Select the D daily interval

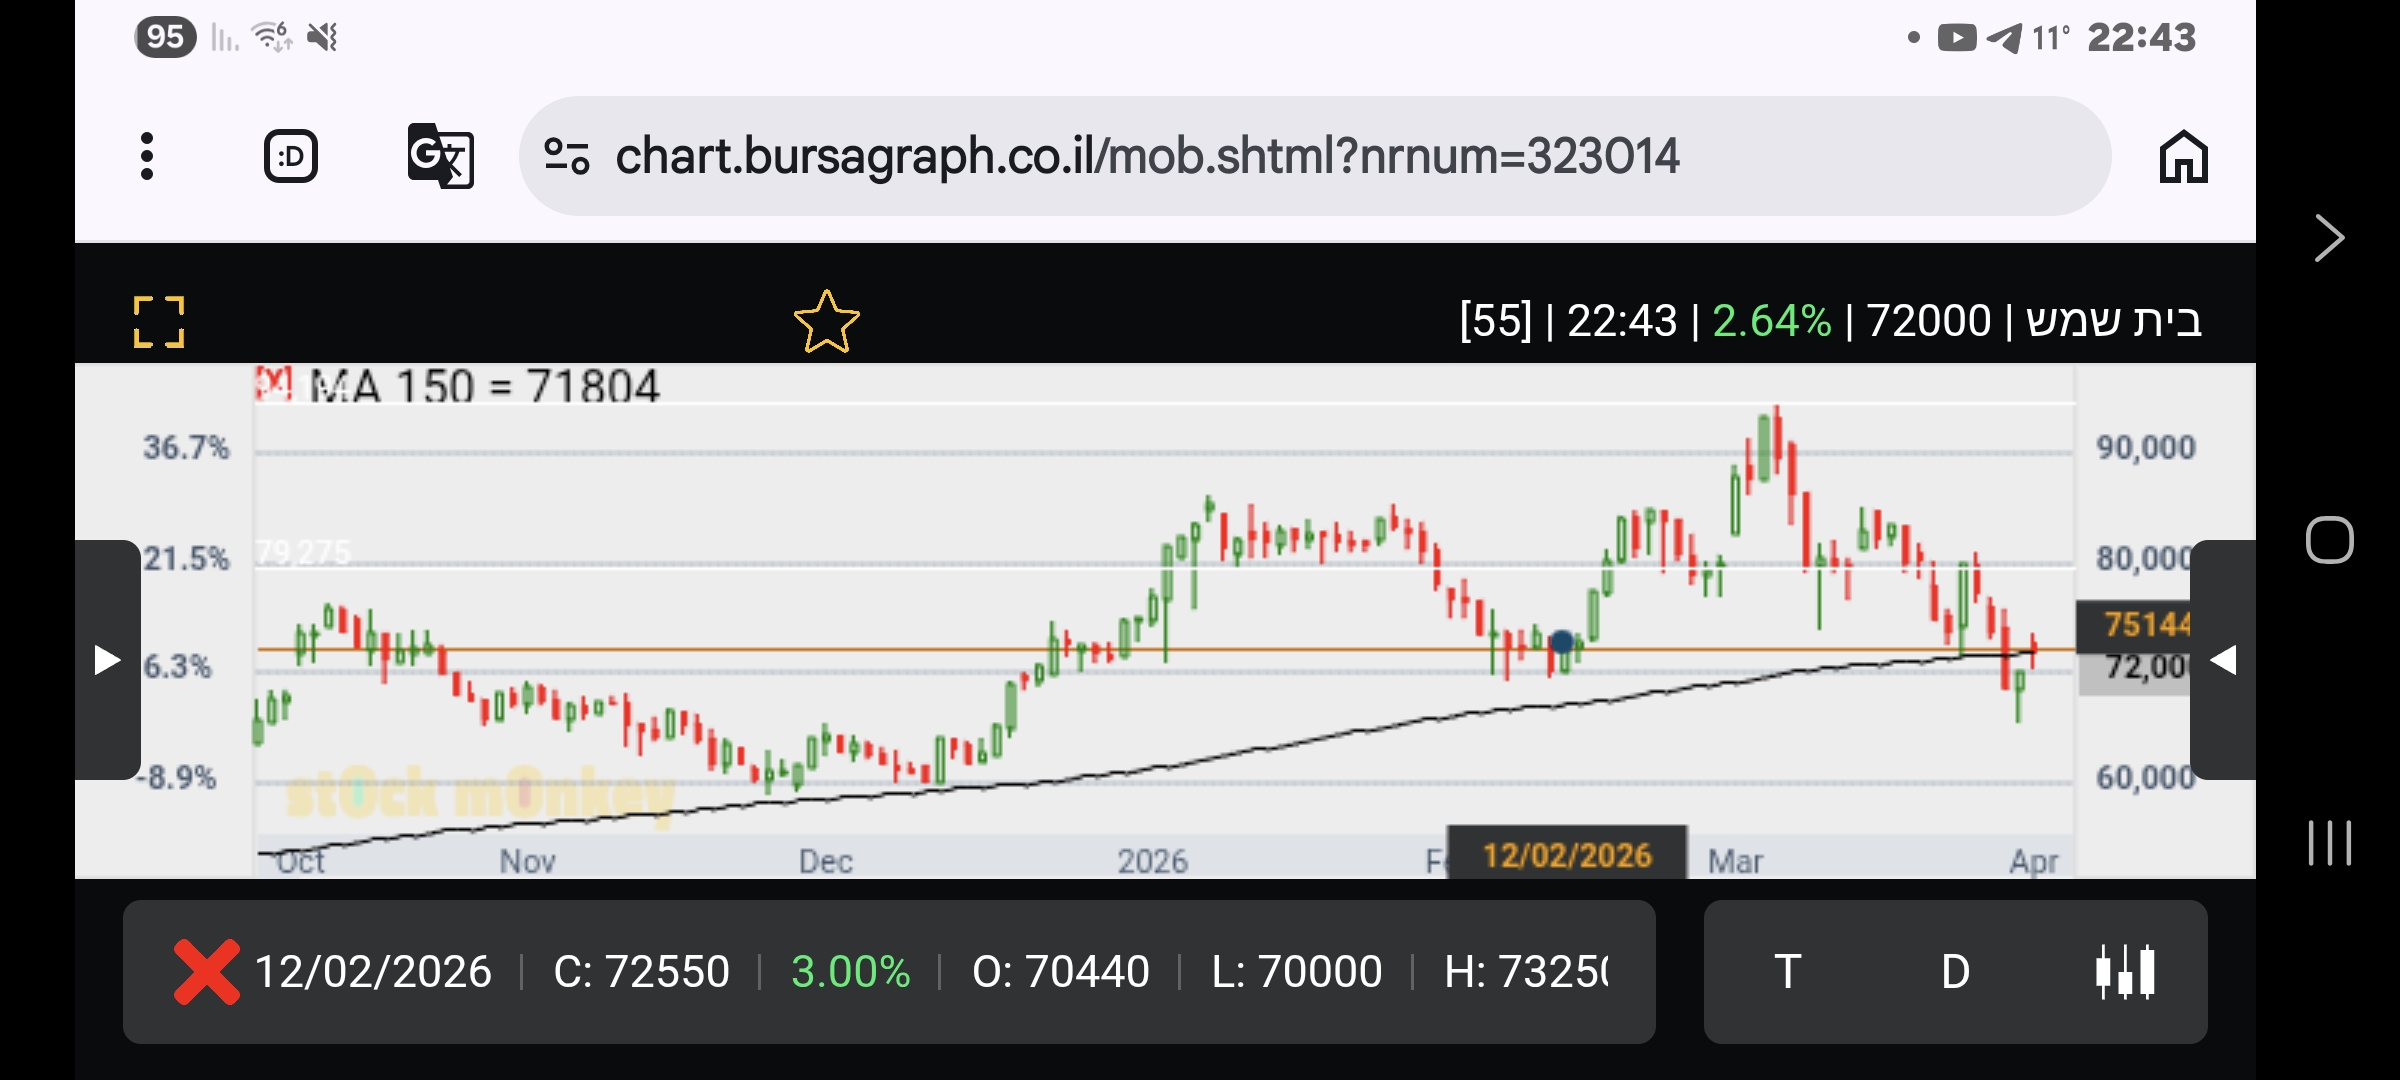1955,971
